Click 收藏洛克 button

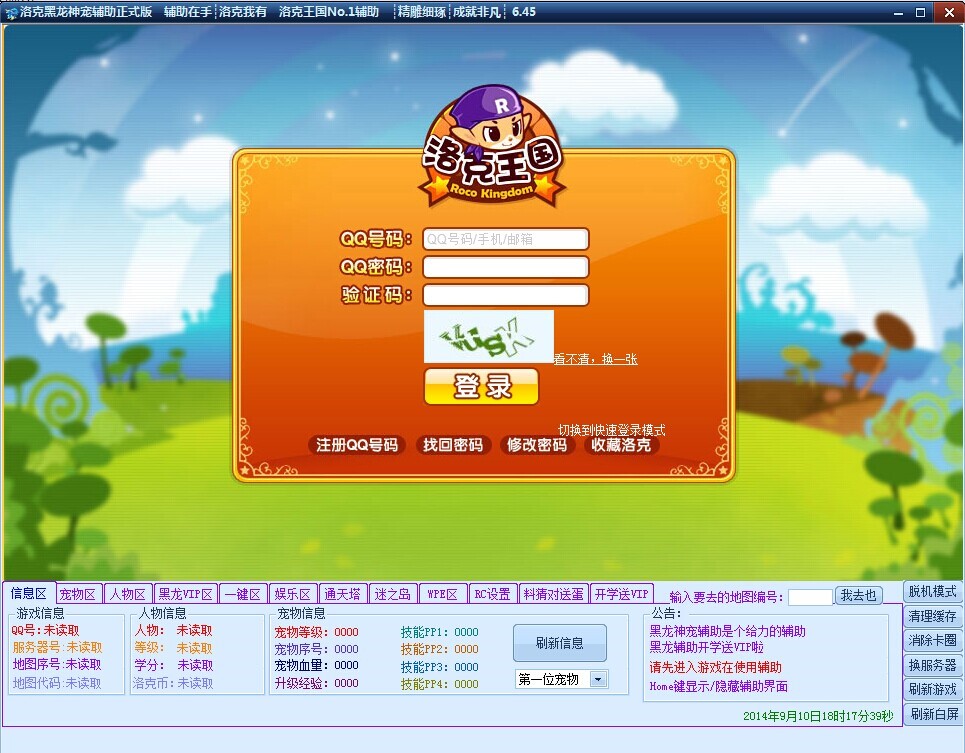click(621, 445)
